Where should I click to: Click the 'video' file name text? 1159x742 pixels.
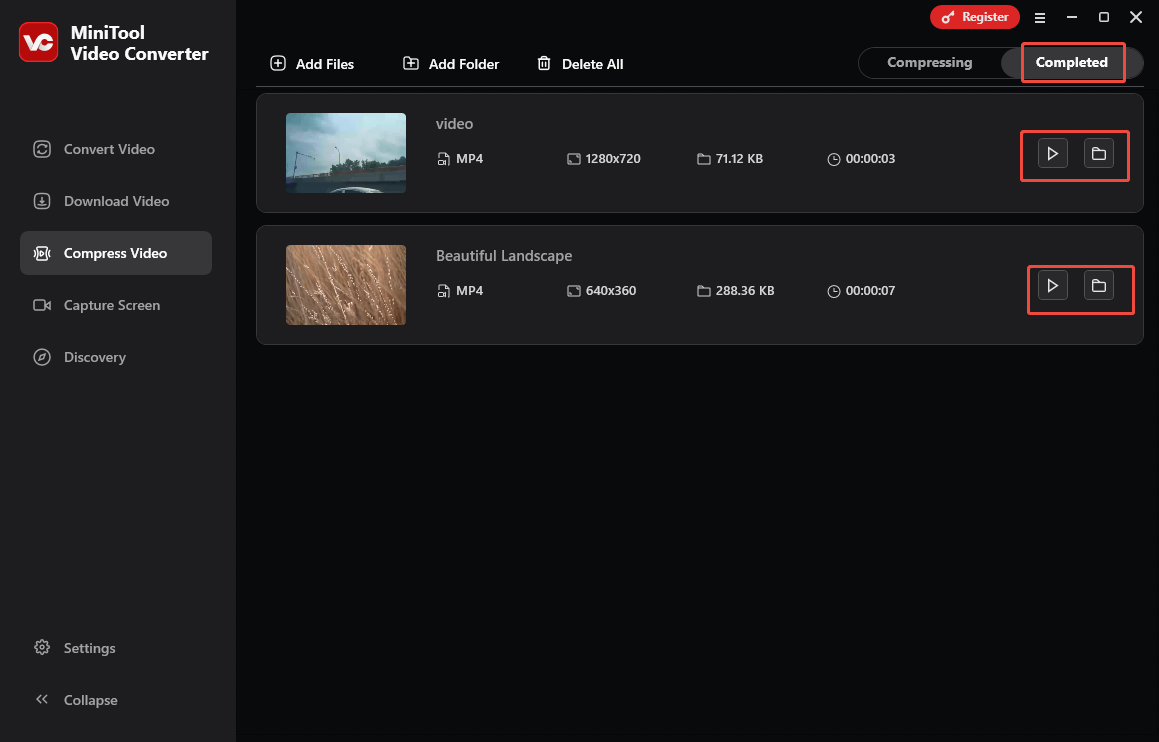[455, 124]
